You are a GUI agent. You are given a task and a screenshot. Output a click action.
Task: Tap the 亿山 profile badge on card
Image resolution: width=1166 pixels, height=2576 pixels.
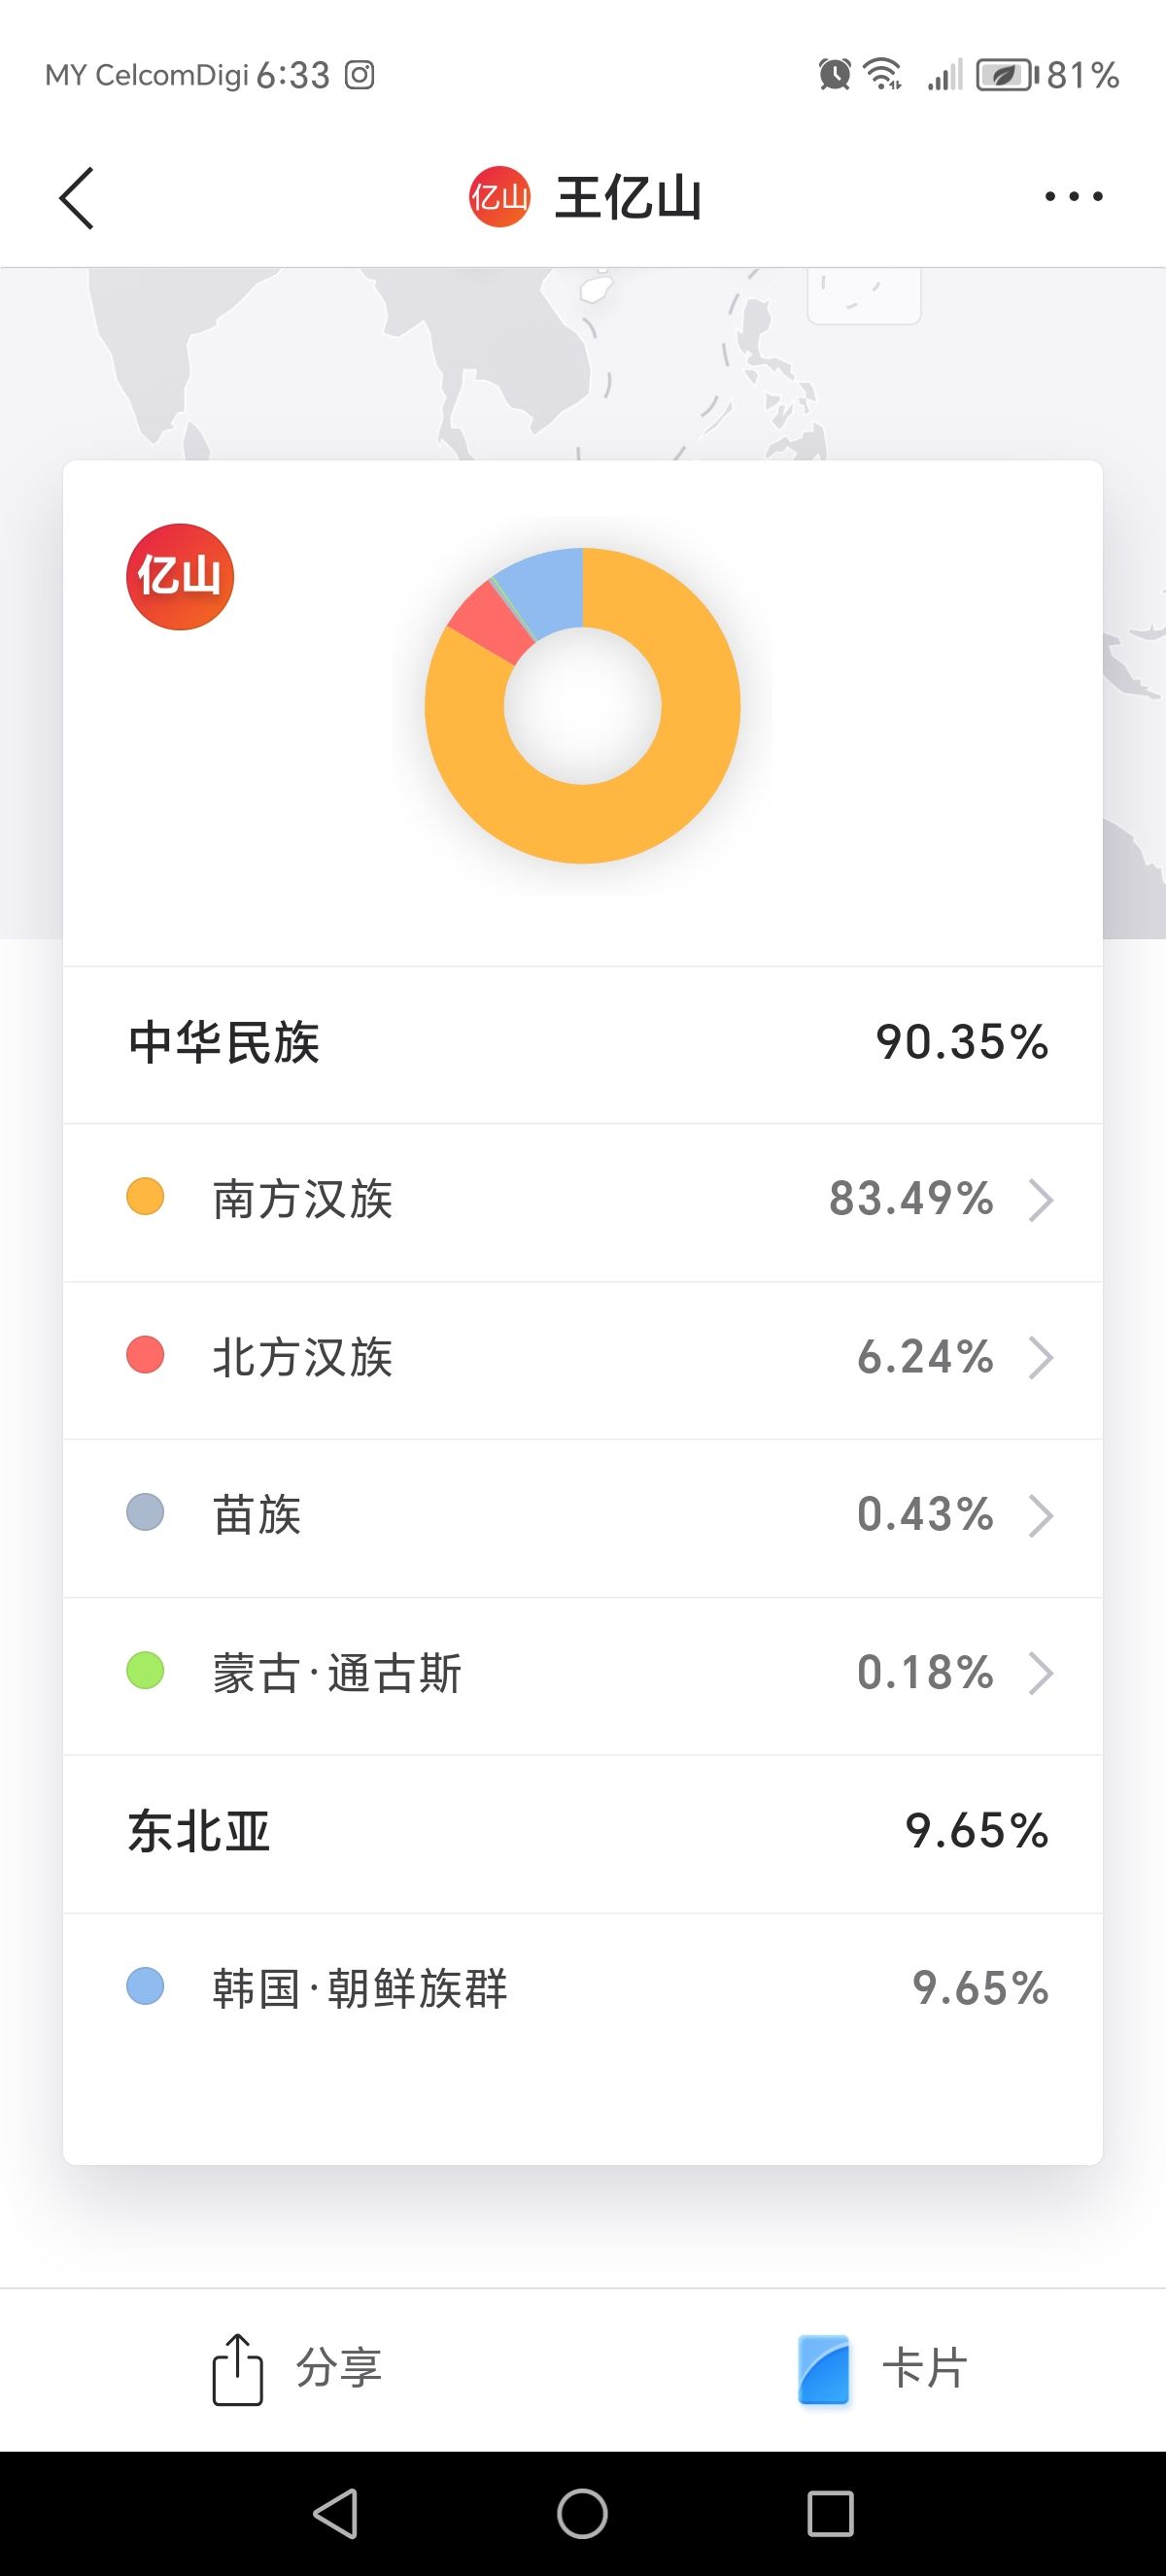click(x=180, y=577)
